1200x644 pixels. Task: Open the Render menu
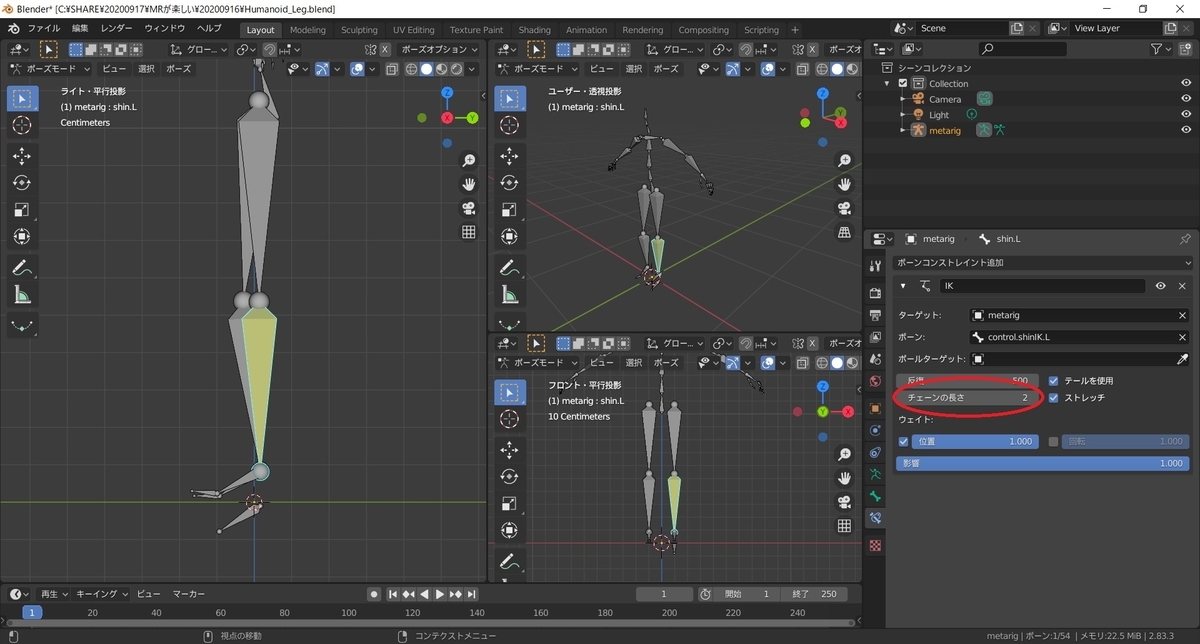tap(116, 29)
